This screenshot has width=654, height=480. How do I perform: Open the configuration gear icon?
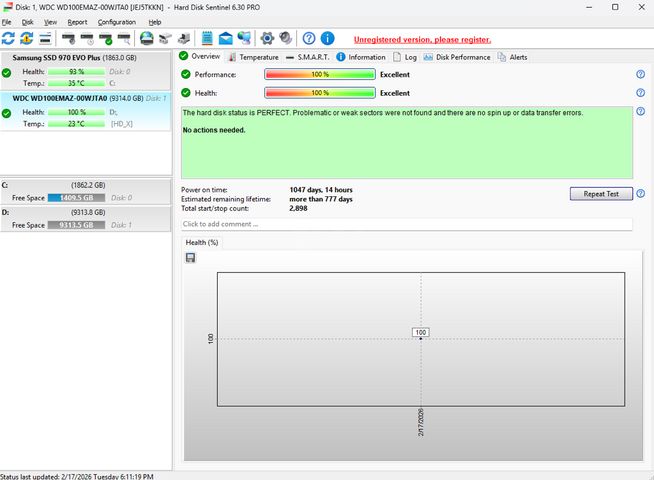tap(267, 38)
